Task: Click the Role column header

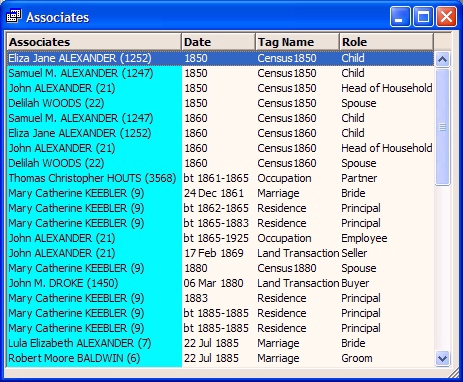Action: [x=386, y=42]
